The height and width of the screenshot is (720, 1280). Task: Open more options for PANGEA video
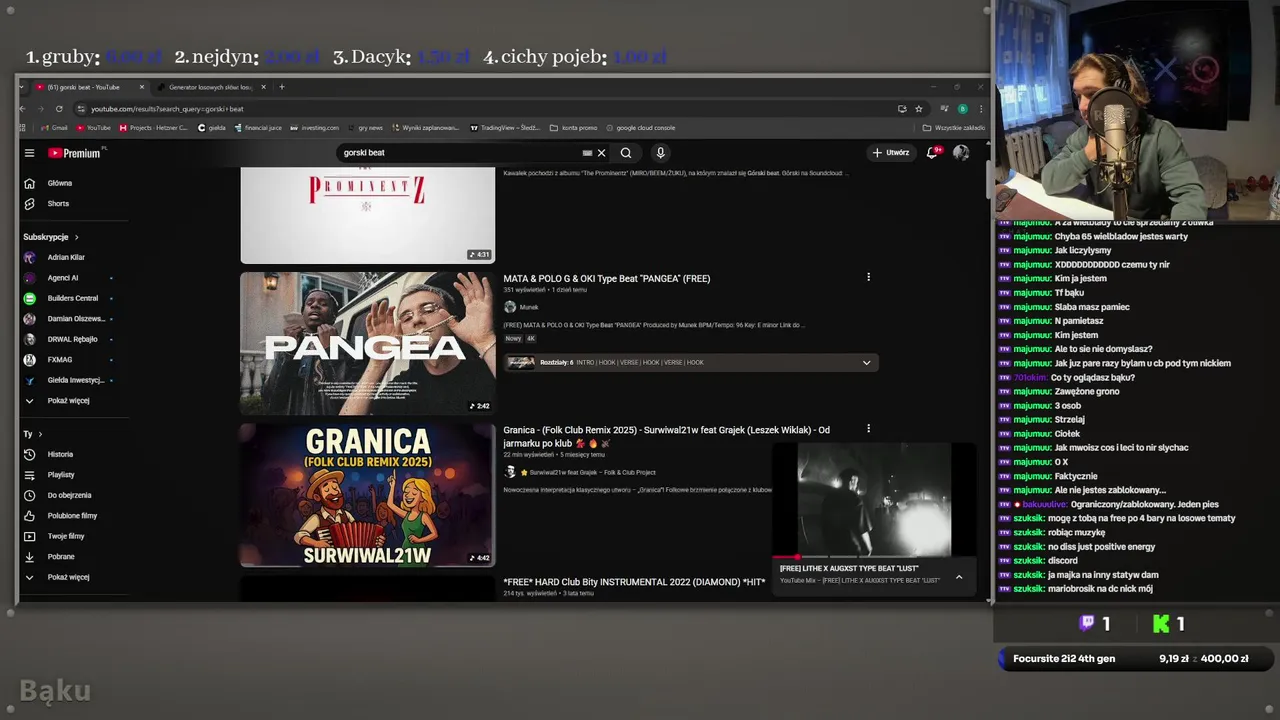point(868,277)
